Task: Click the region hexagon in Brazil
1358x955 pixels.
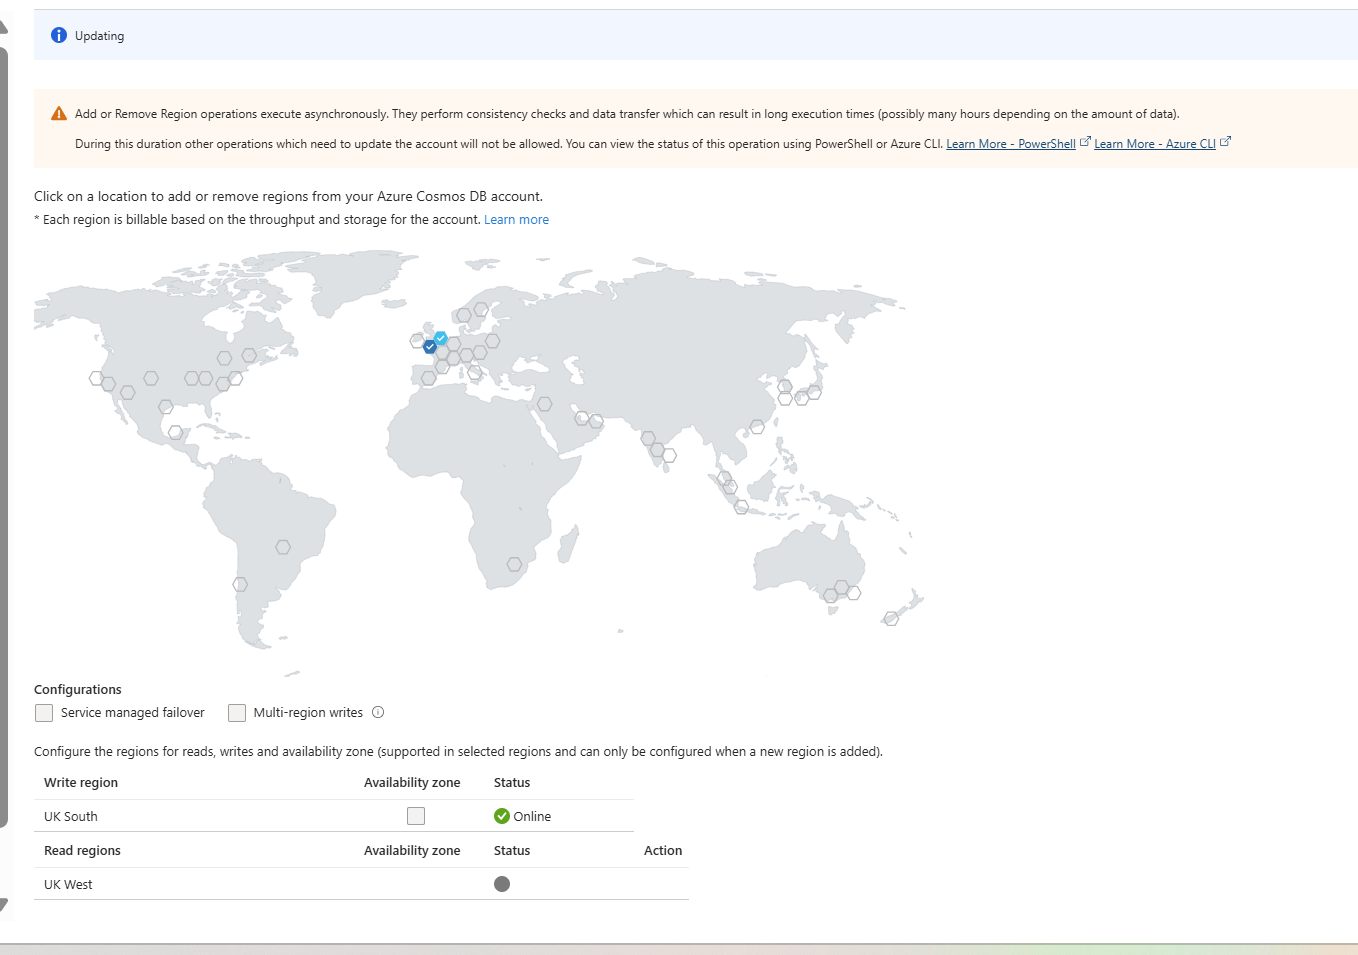Action: (x=283, y=547)
